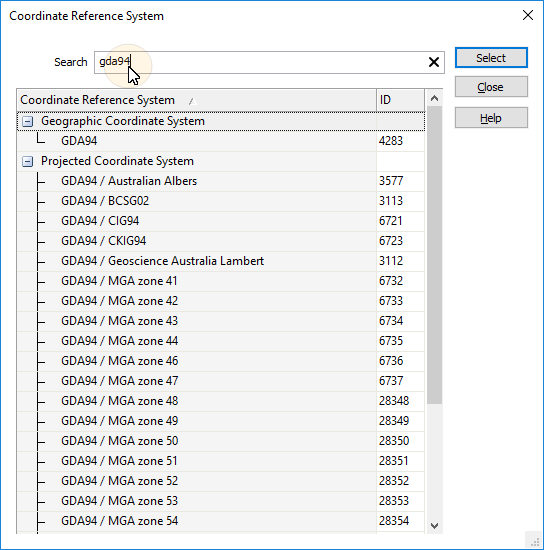Open Help for the dialog
544x550 pixels.
click(491, 118)
